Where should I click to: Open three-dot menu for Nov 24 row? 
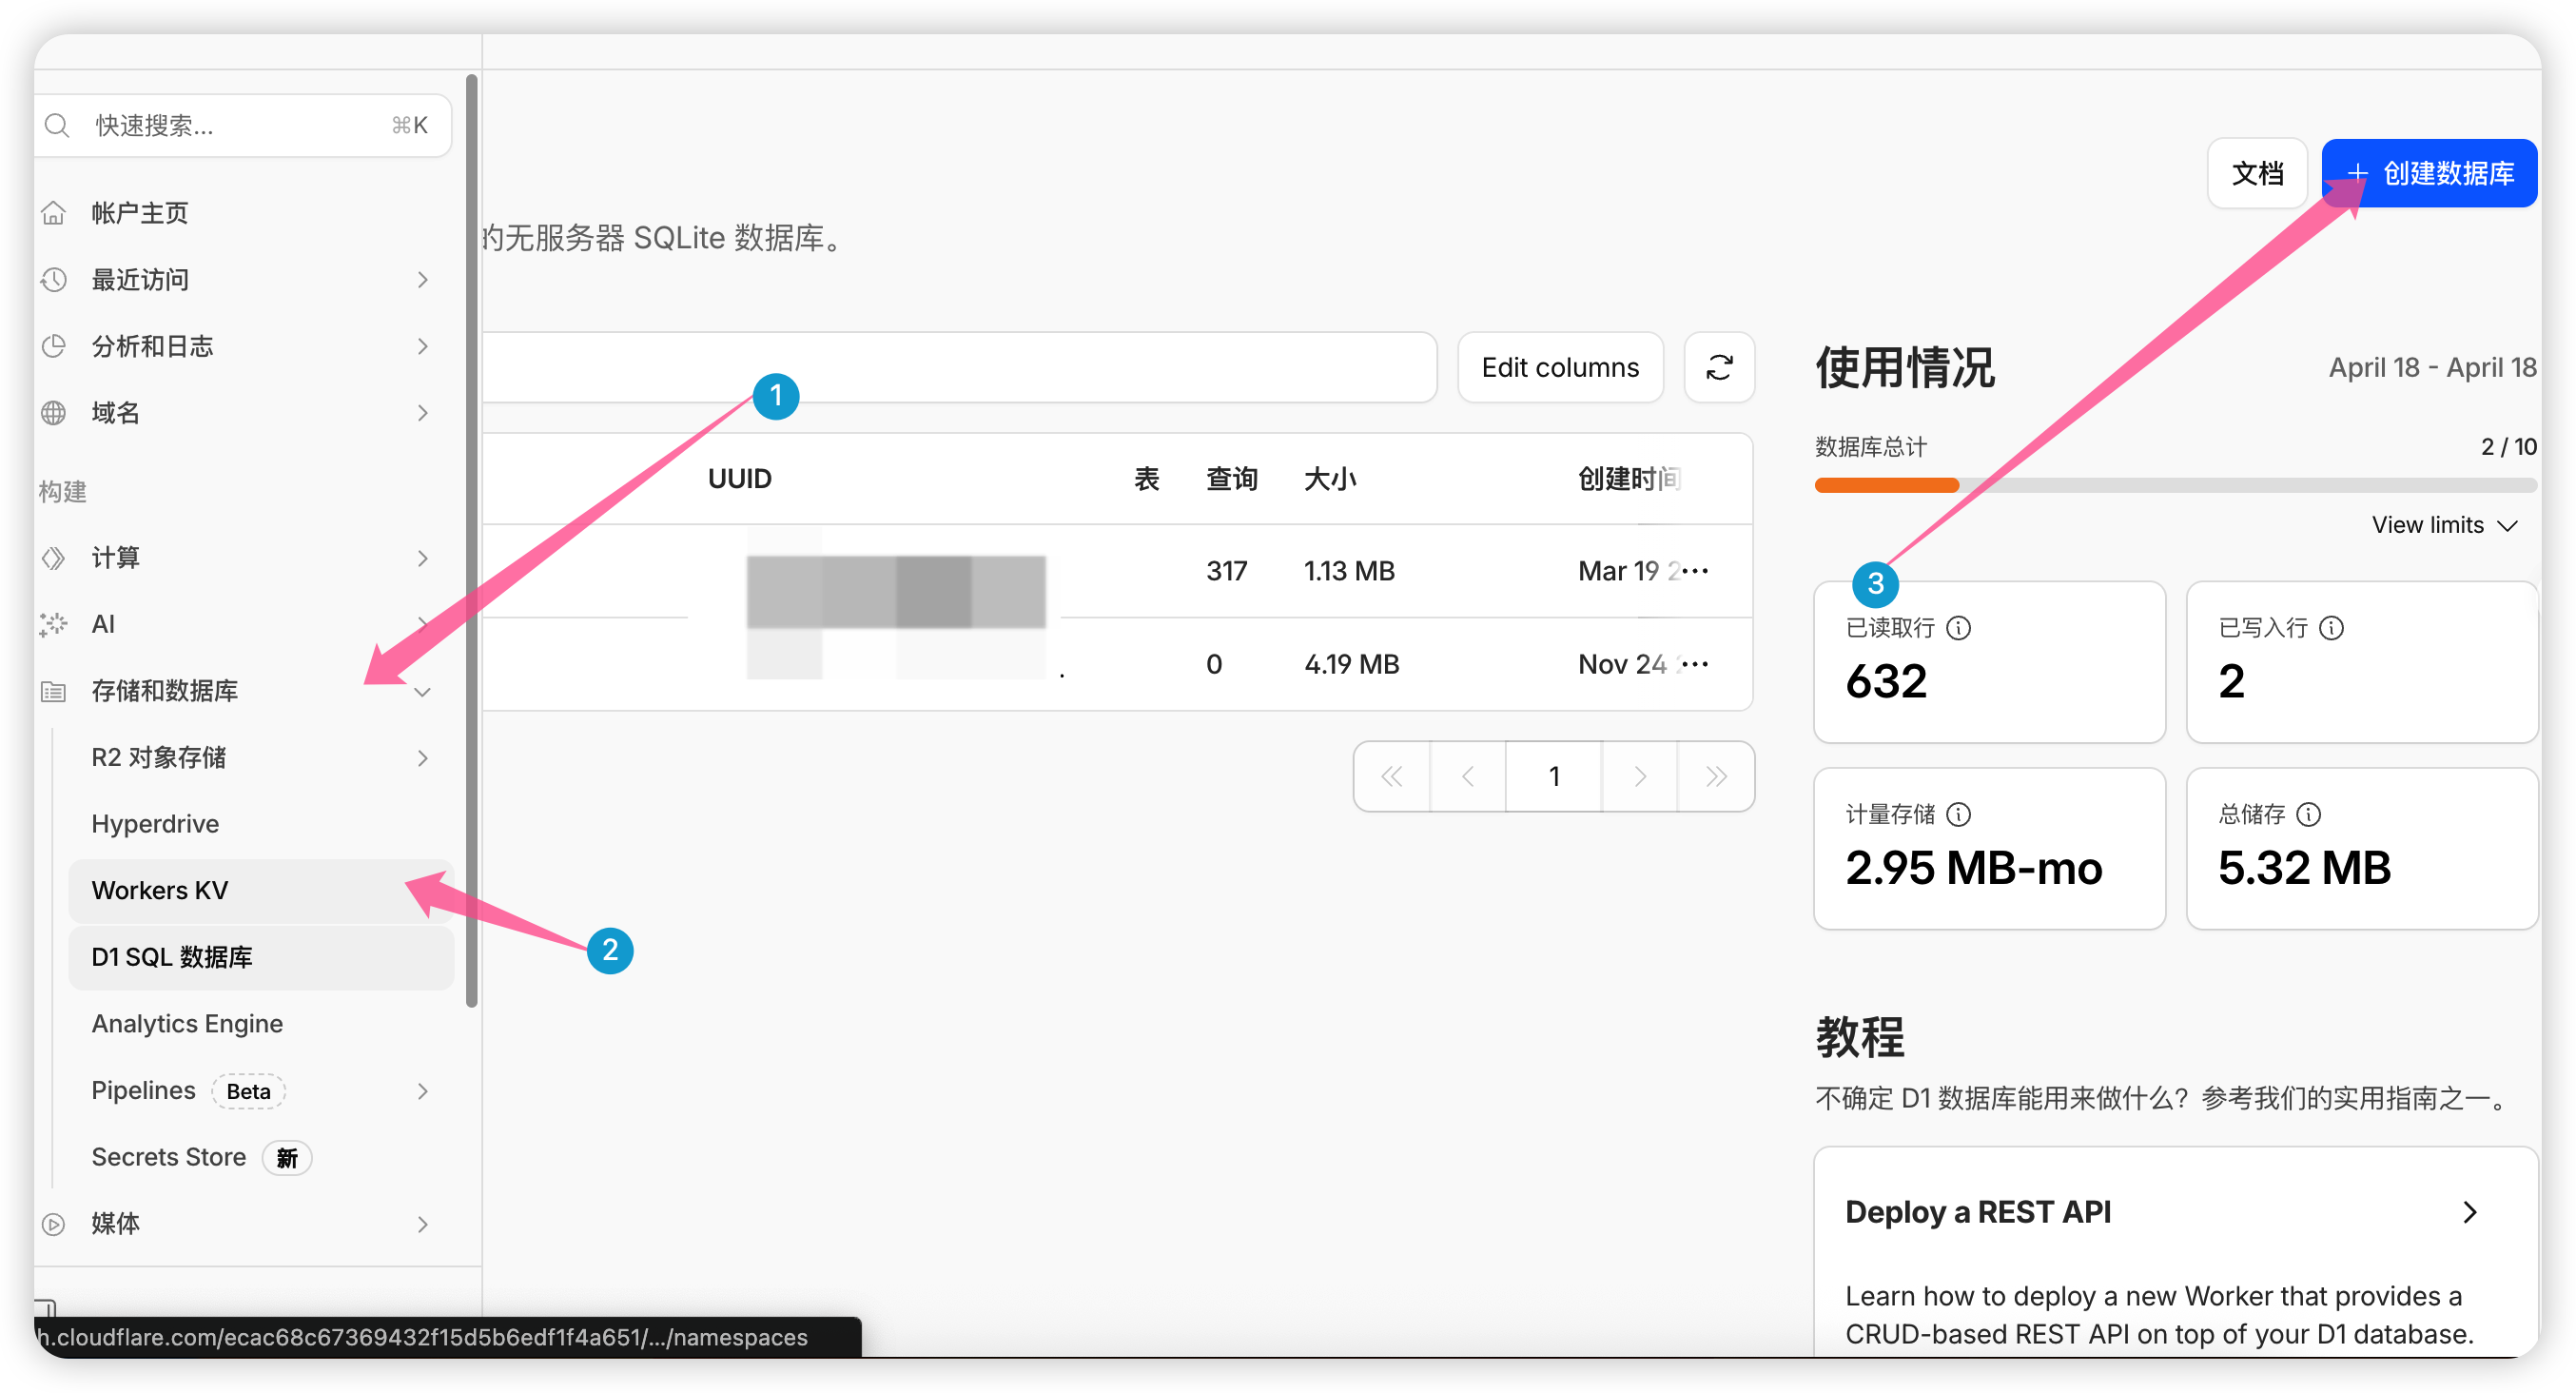click(1695, 663)
